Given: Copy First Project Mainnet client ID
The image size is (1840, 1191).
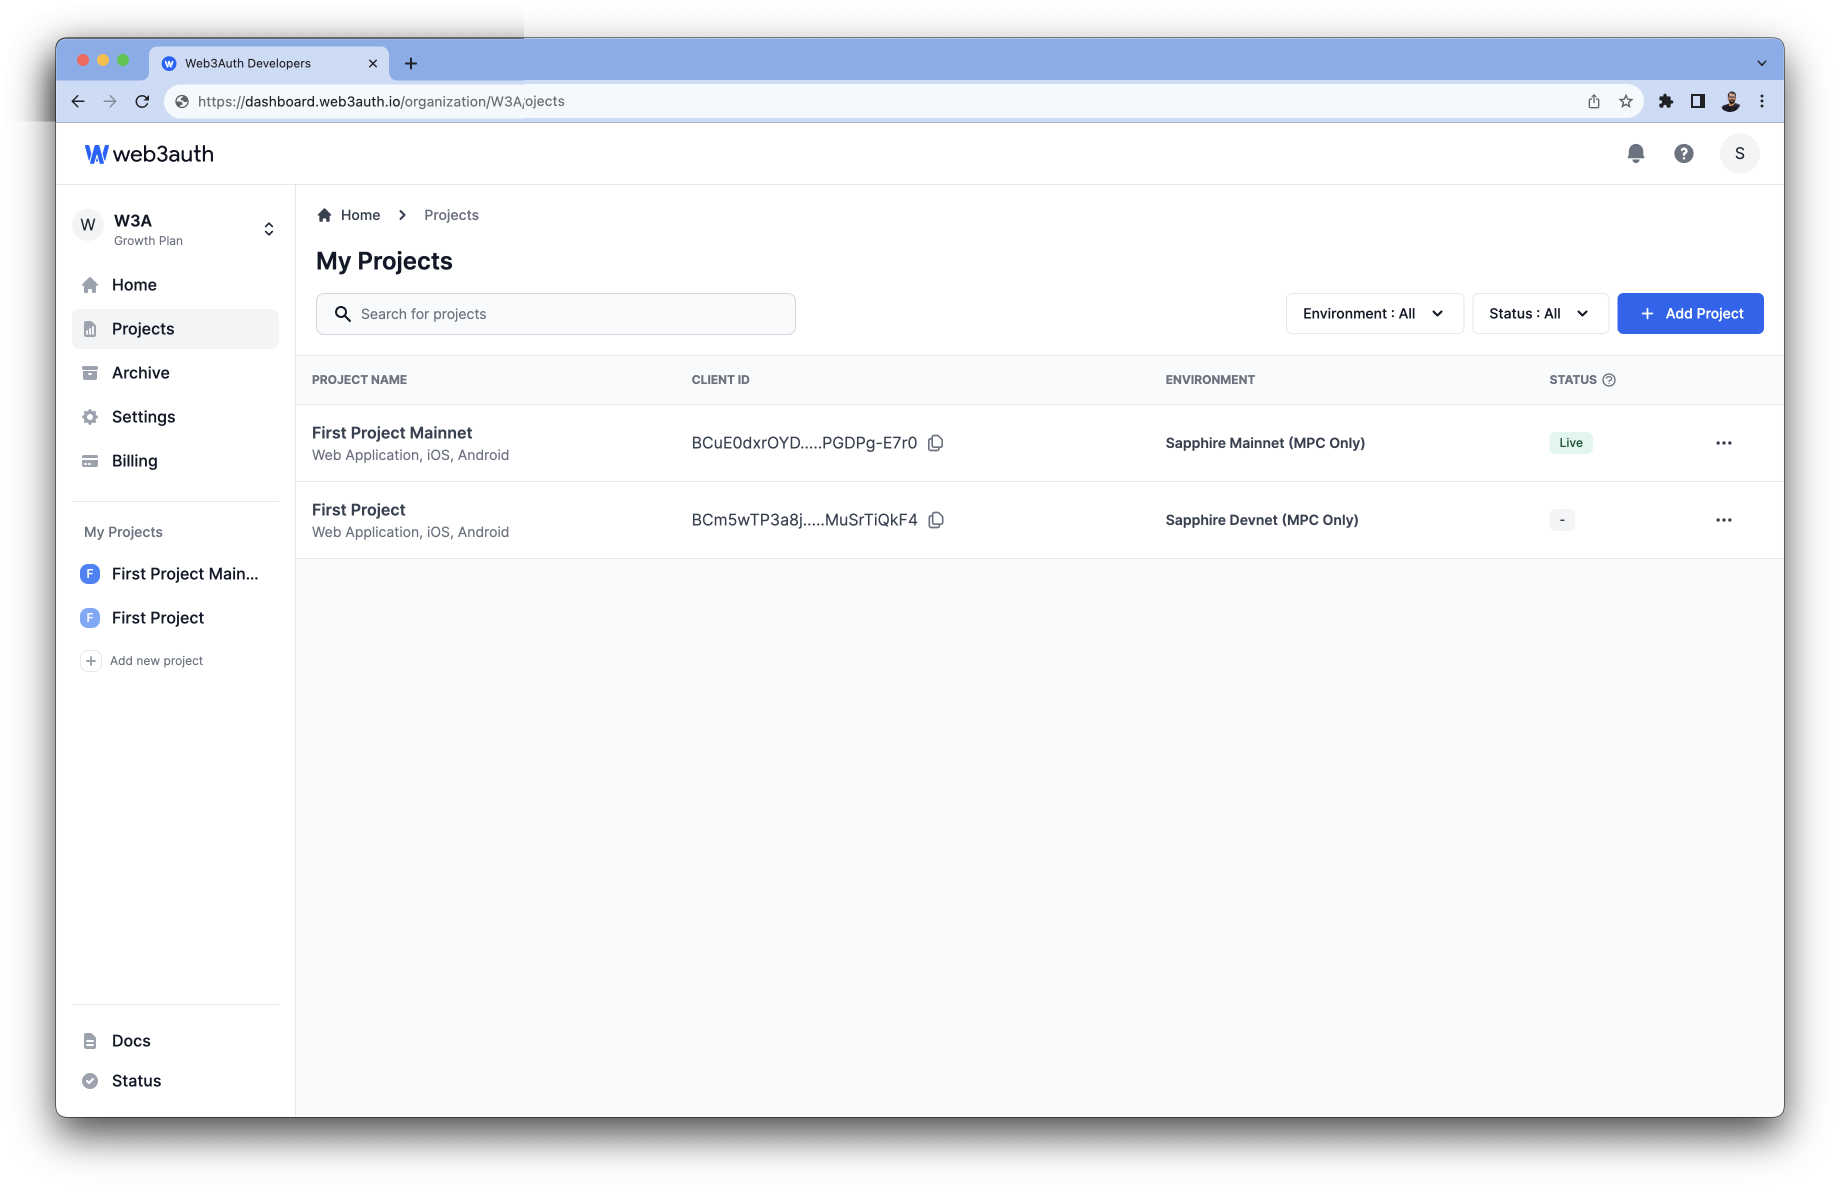Looking at the screenshot, I should coord(936,443).
